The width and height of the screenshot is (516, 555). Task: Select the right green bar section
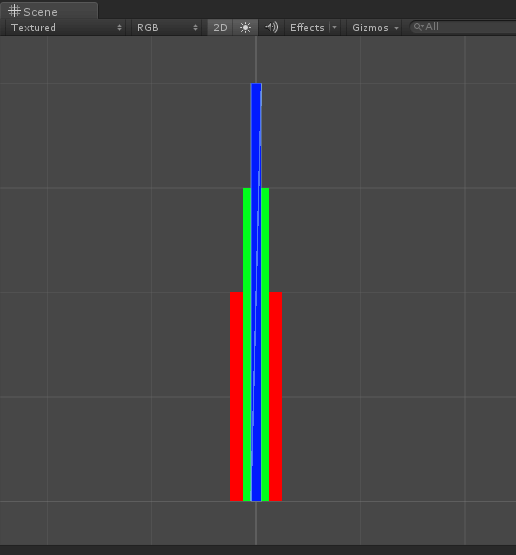265,344
